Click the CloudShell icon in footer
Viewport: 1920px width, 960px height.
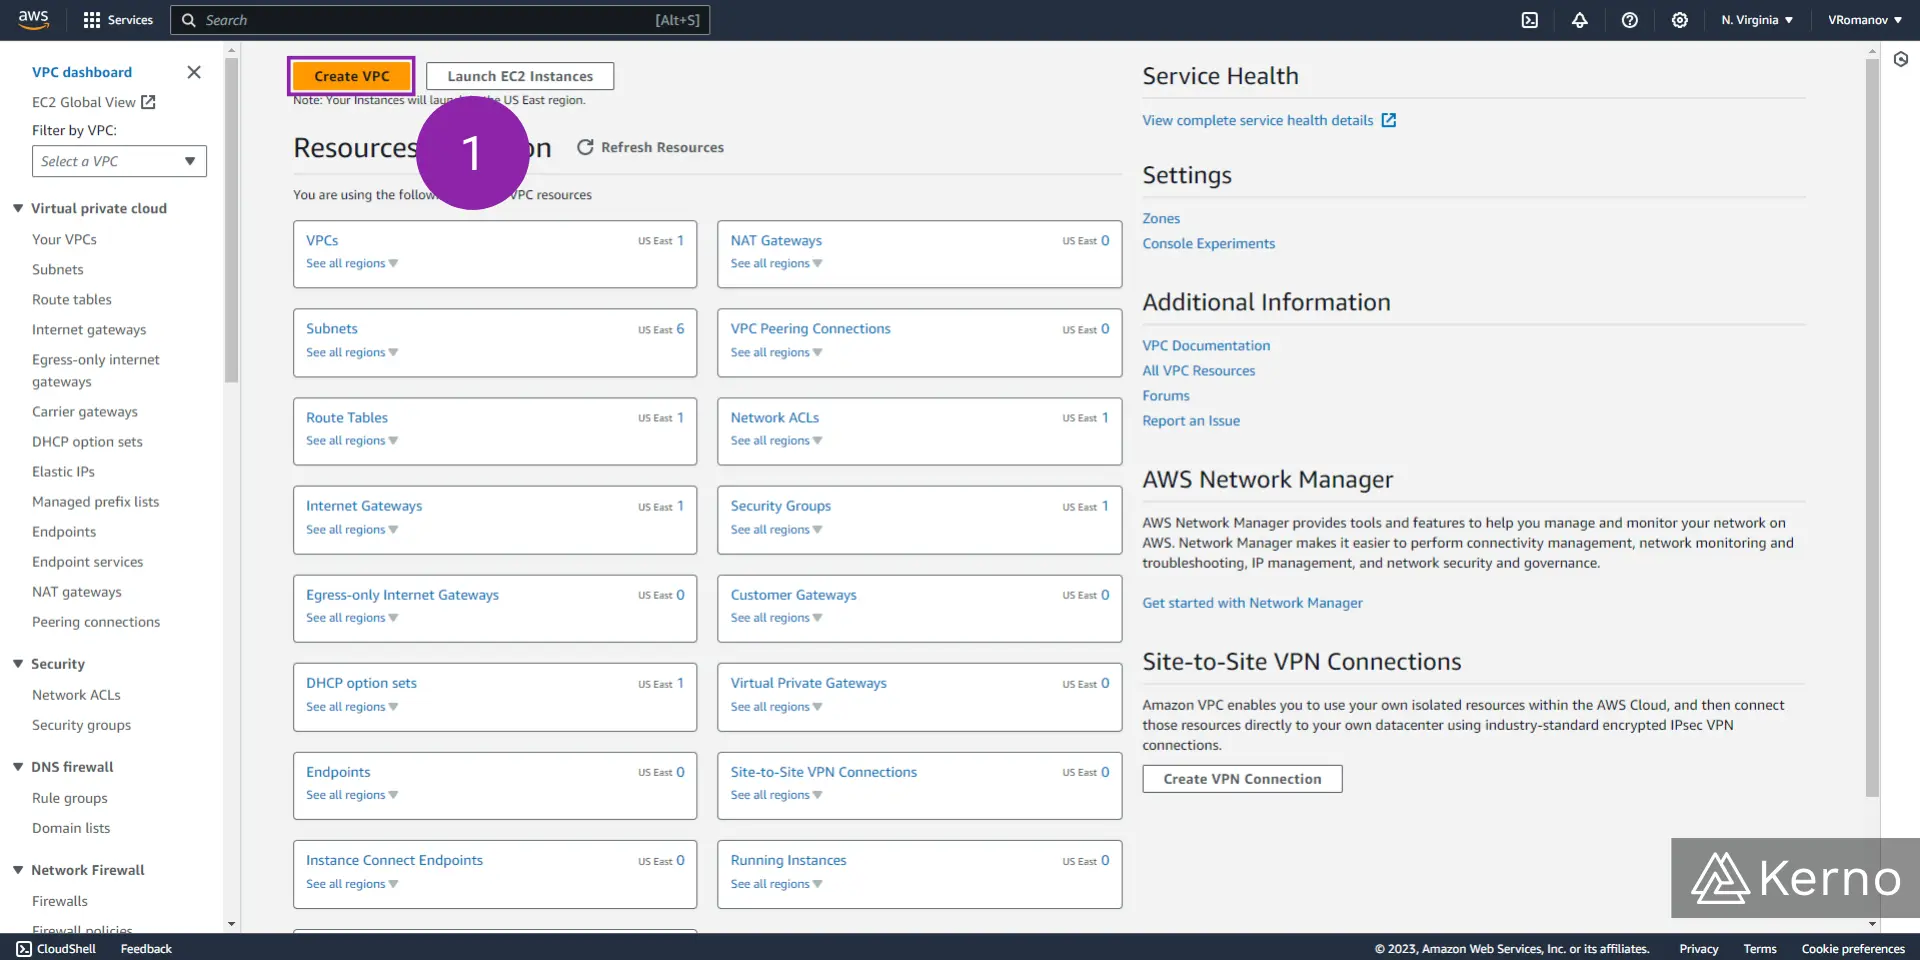coord(24,949)
